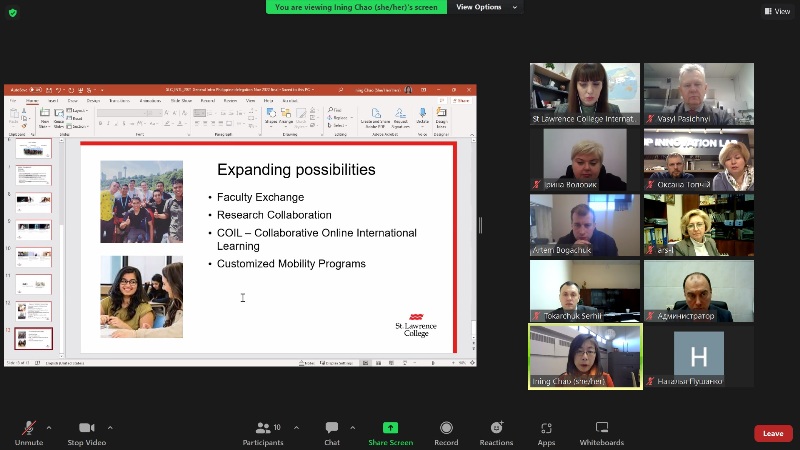Screen dimensions: 800x450
Task: Click Share button in PowerPoint ribbon
Action: (x=461, y=101)
